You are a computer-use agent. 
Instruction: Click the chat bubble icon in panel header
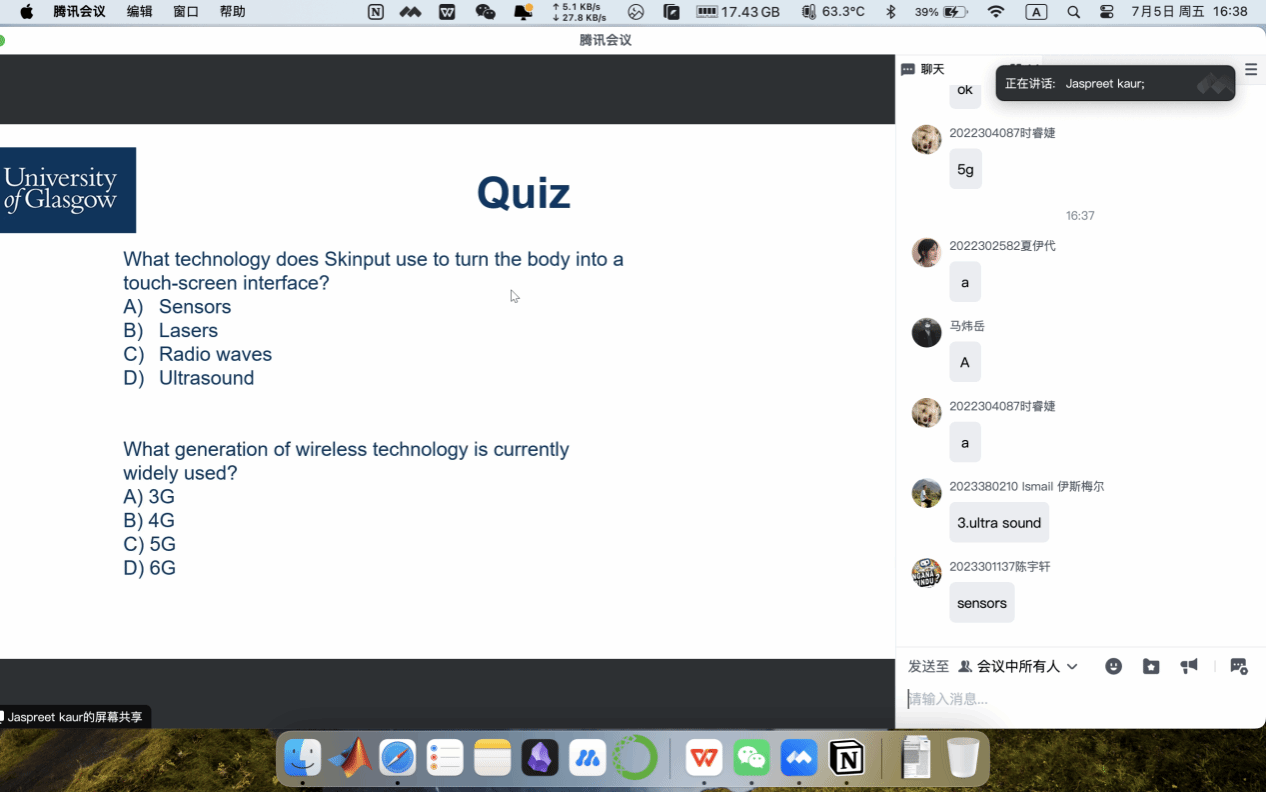pyautogui.click(x=908, y=70)
